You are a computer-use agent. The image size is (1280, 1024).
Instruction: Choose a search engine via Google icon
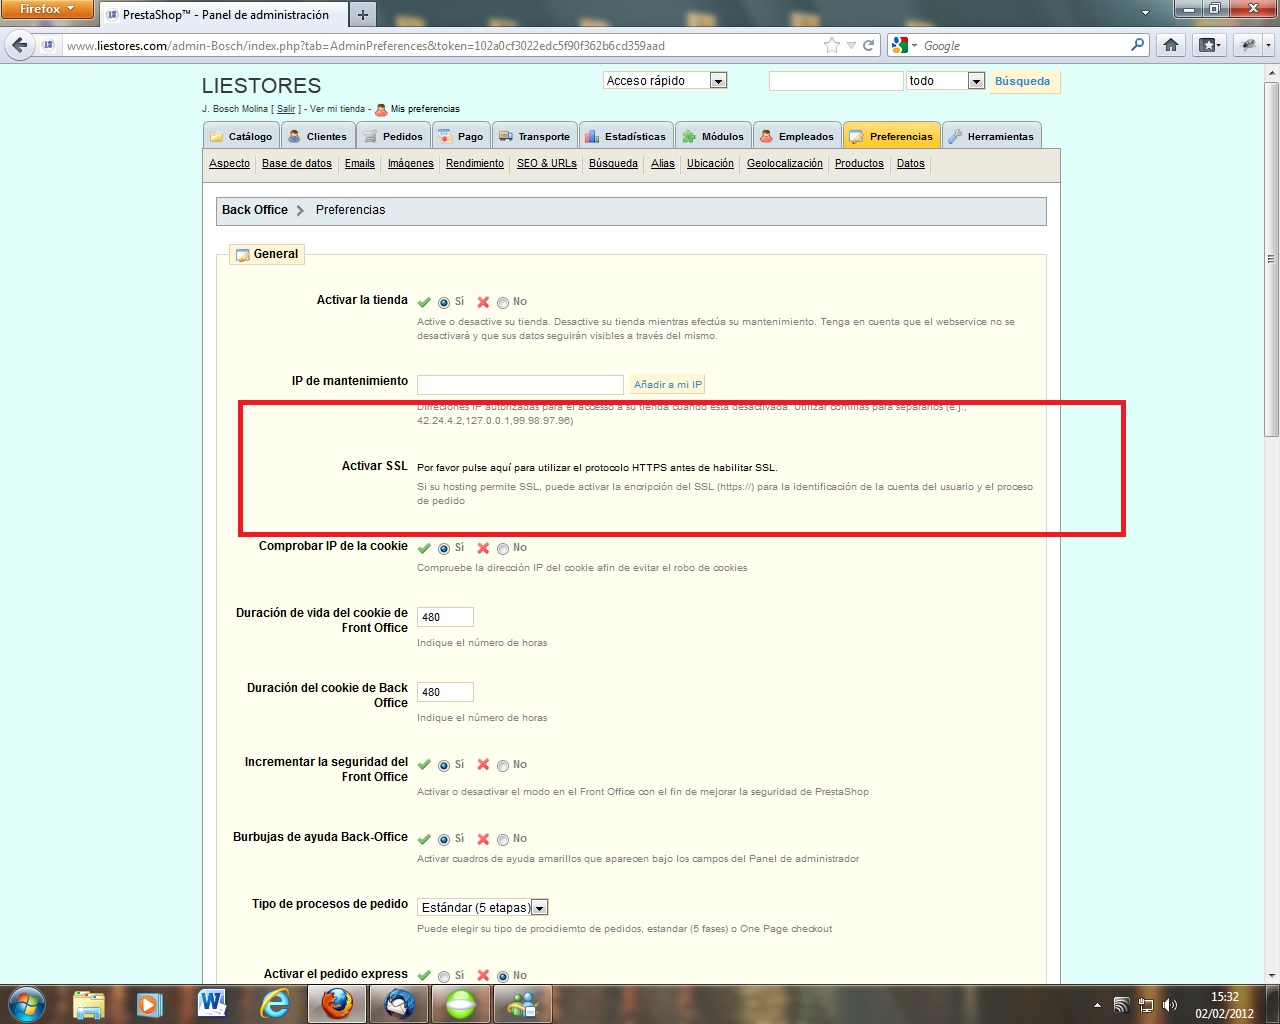[x=904, y=45]
